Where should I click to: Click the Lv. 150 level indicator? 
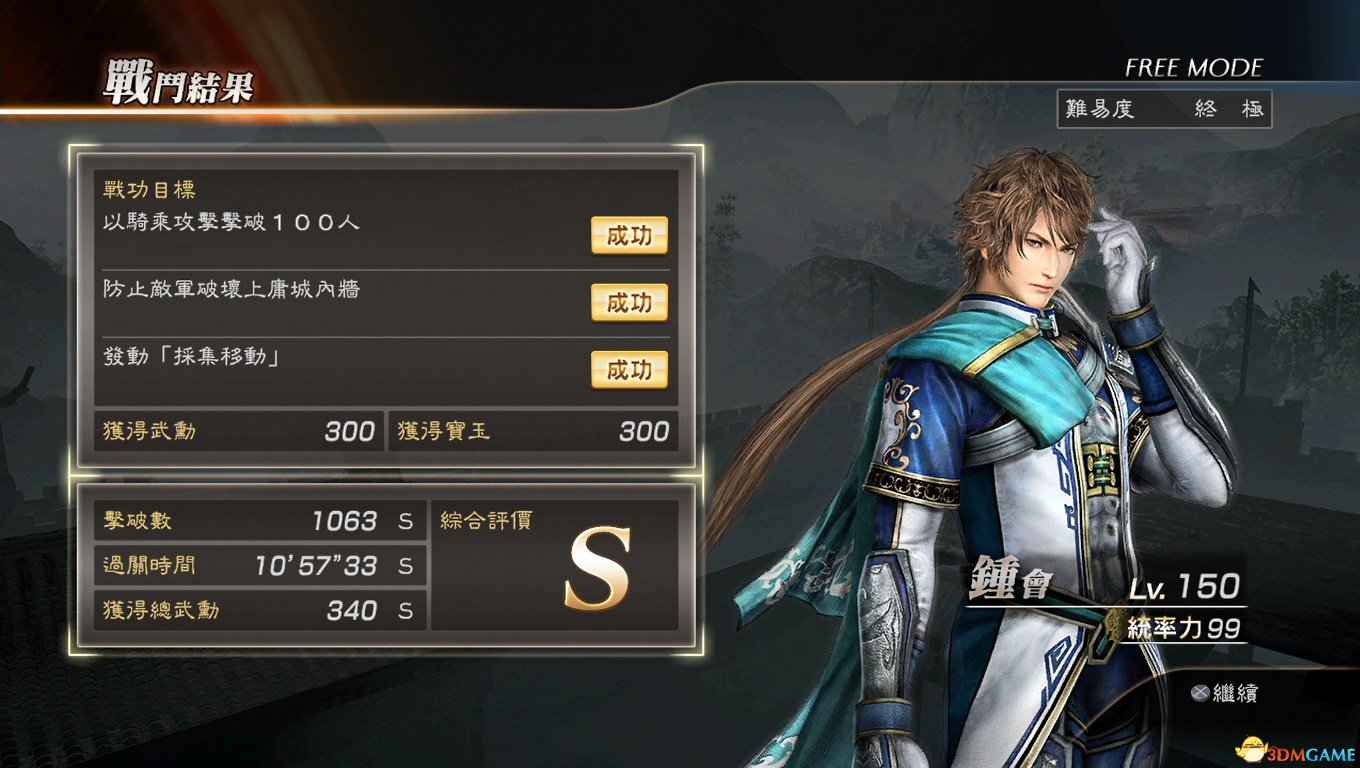(1186, 586)
